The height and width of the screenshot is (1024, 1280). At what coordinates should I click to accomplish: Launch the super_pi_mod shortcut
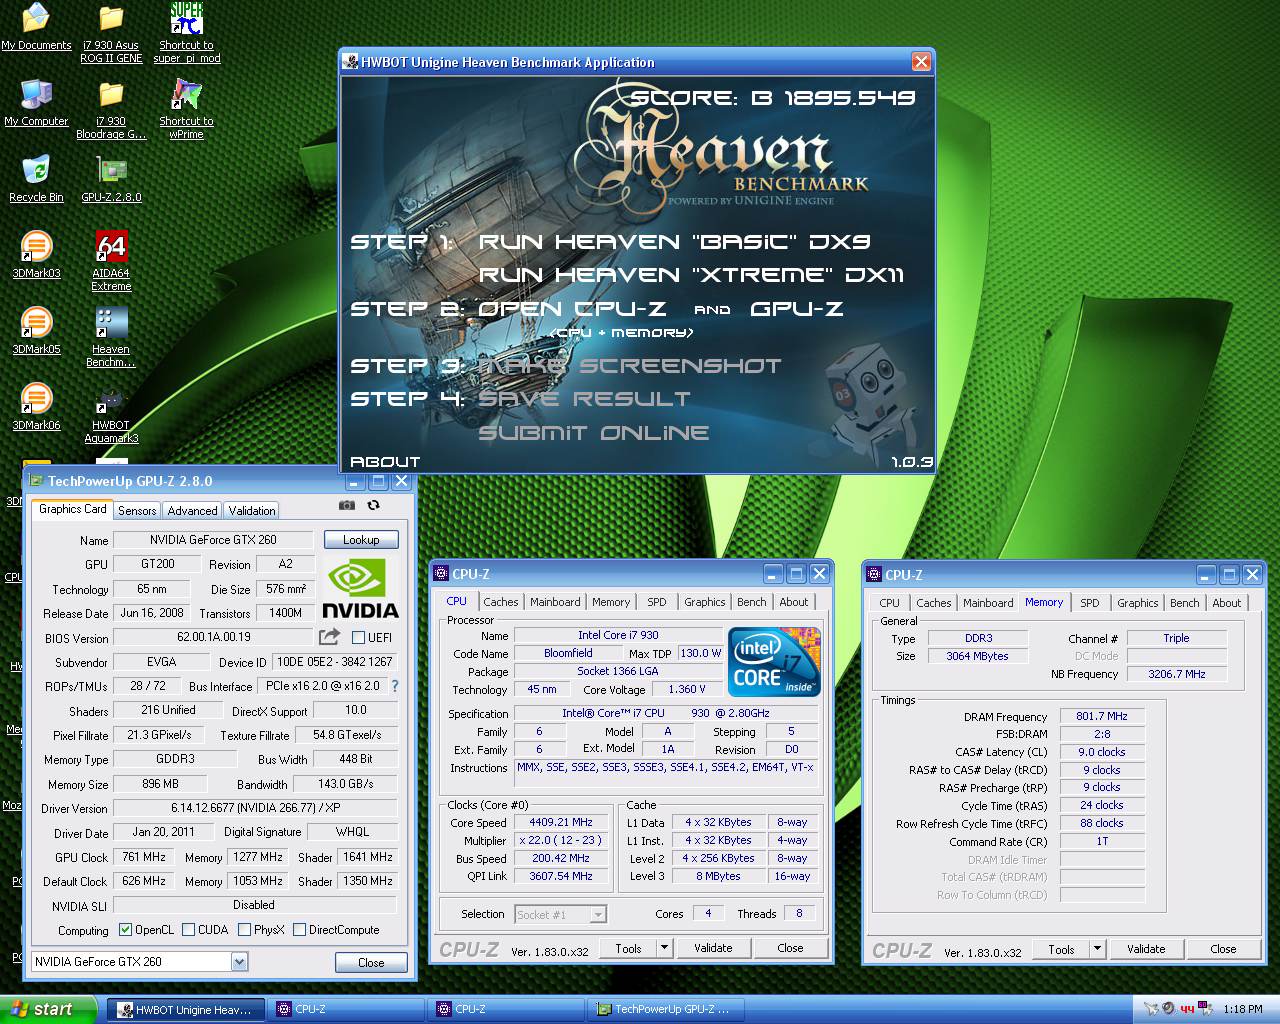[187, 34]
